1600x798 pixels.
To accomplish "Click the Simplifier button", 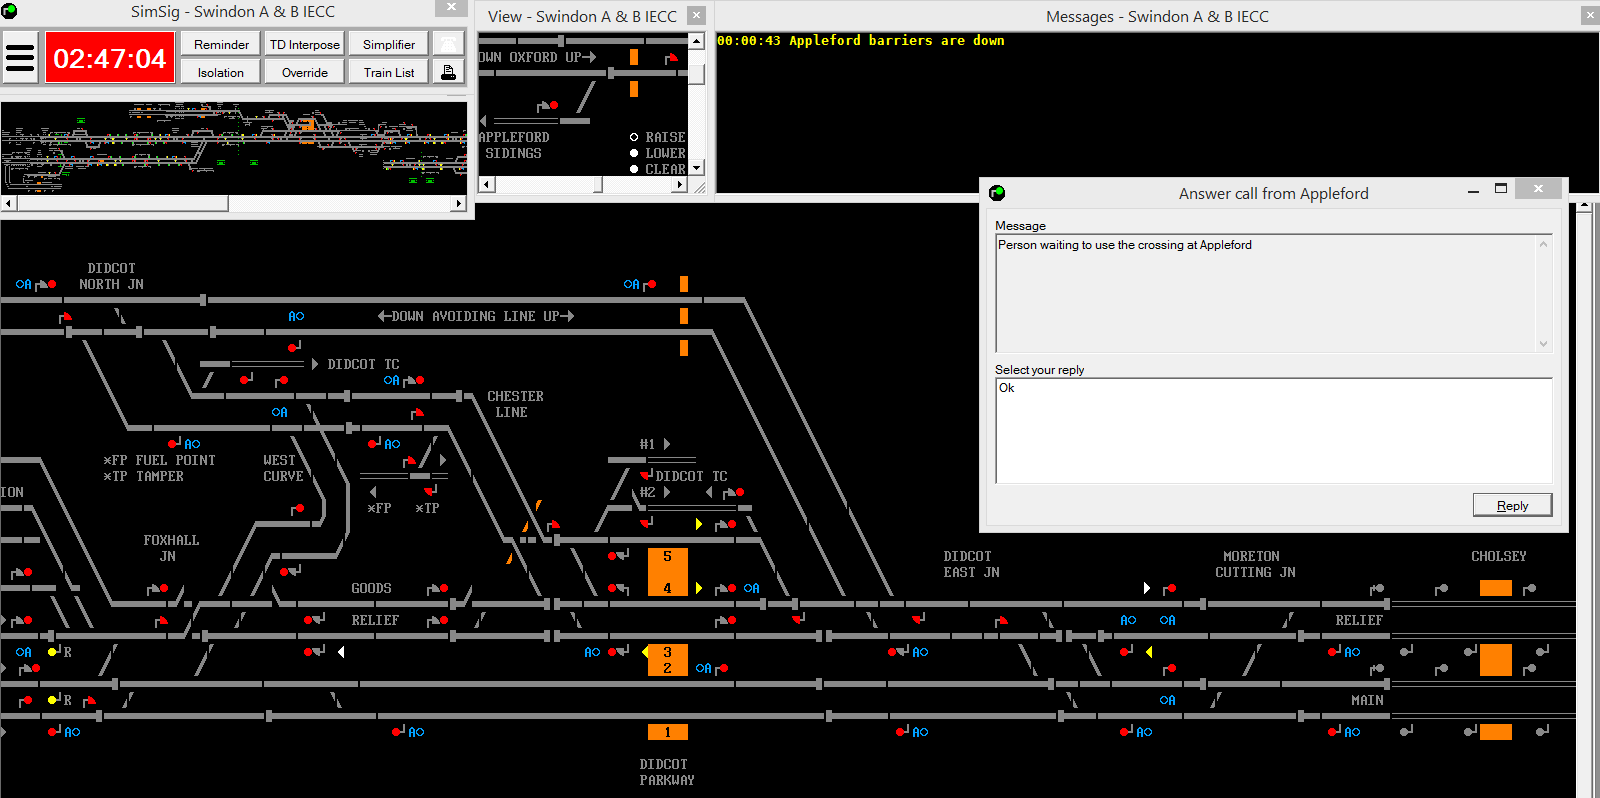I will pyautogui.click(x=389, y=44).
